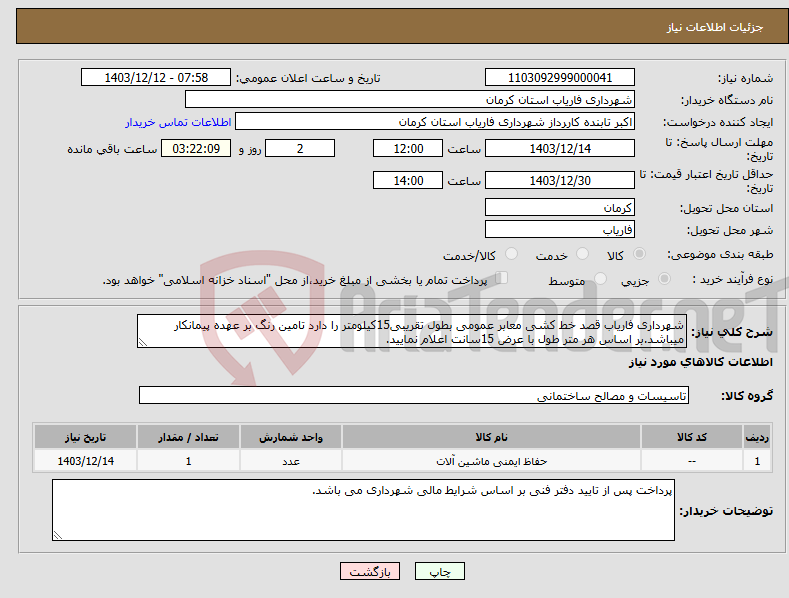Click the تعداد / مقدار column header

point(188,437)
